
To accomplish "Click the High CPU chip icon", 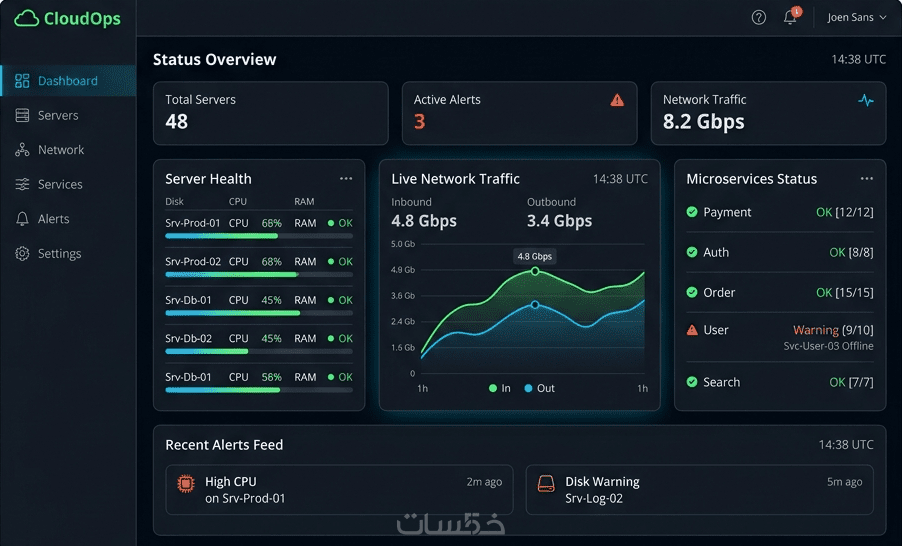I will [186, 483].
